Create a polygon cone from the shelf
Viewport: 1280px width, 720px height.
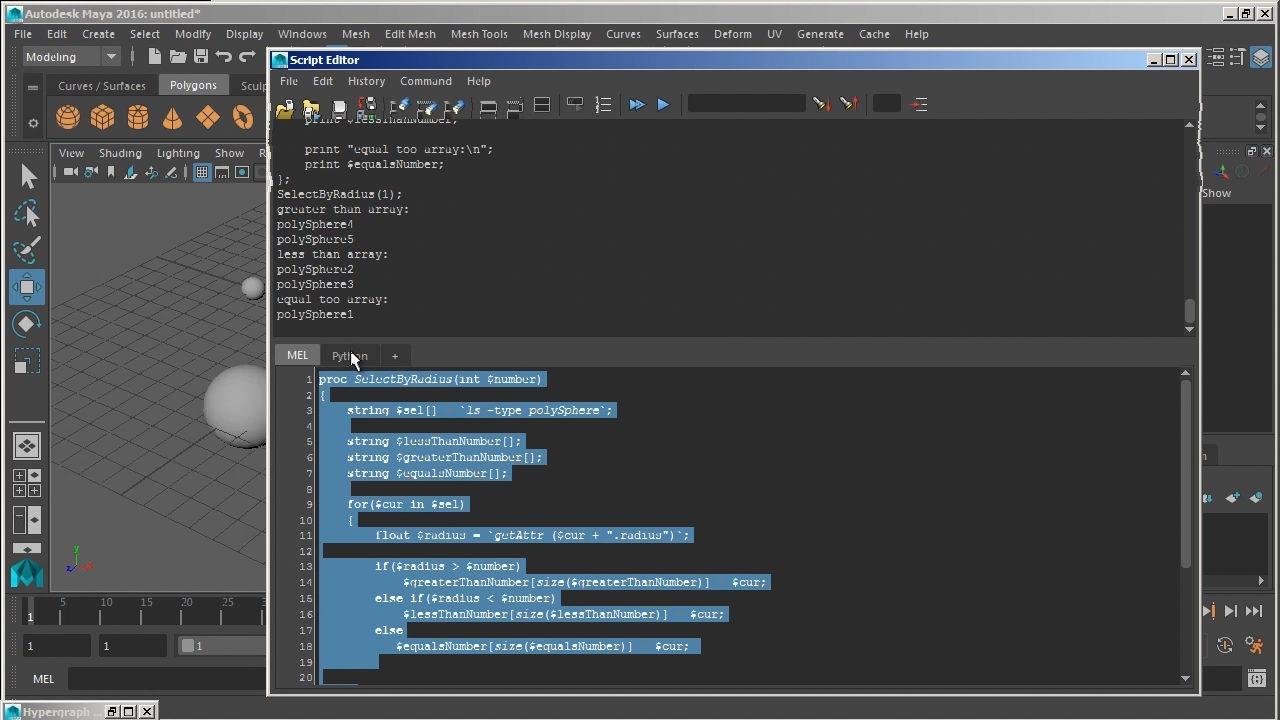[x=172, y=117]
